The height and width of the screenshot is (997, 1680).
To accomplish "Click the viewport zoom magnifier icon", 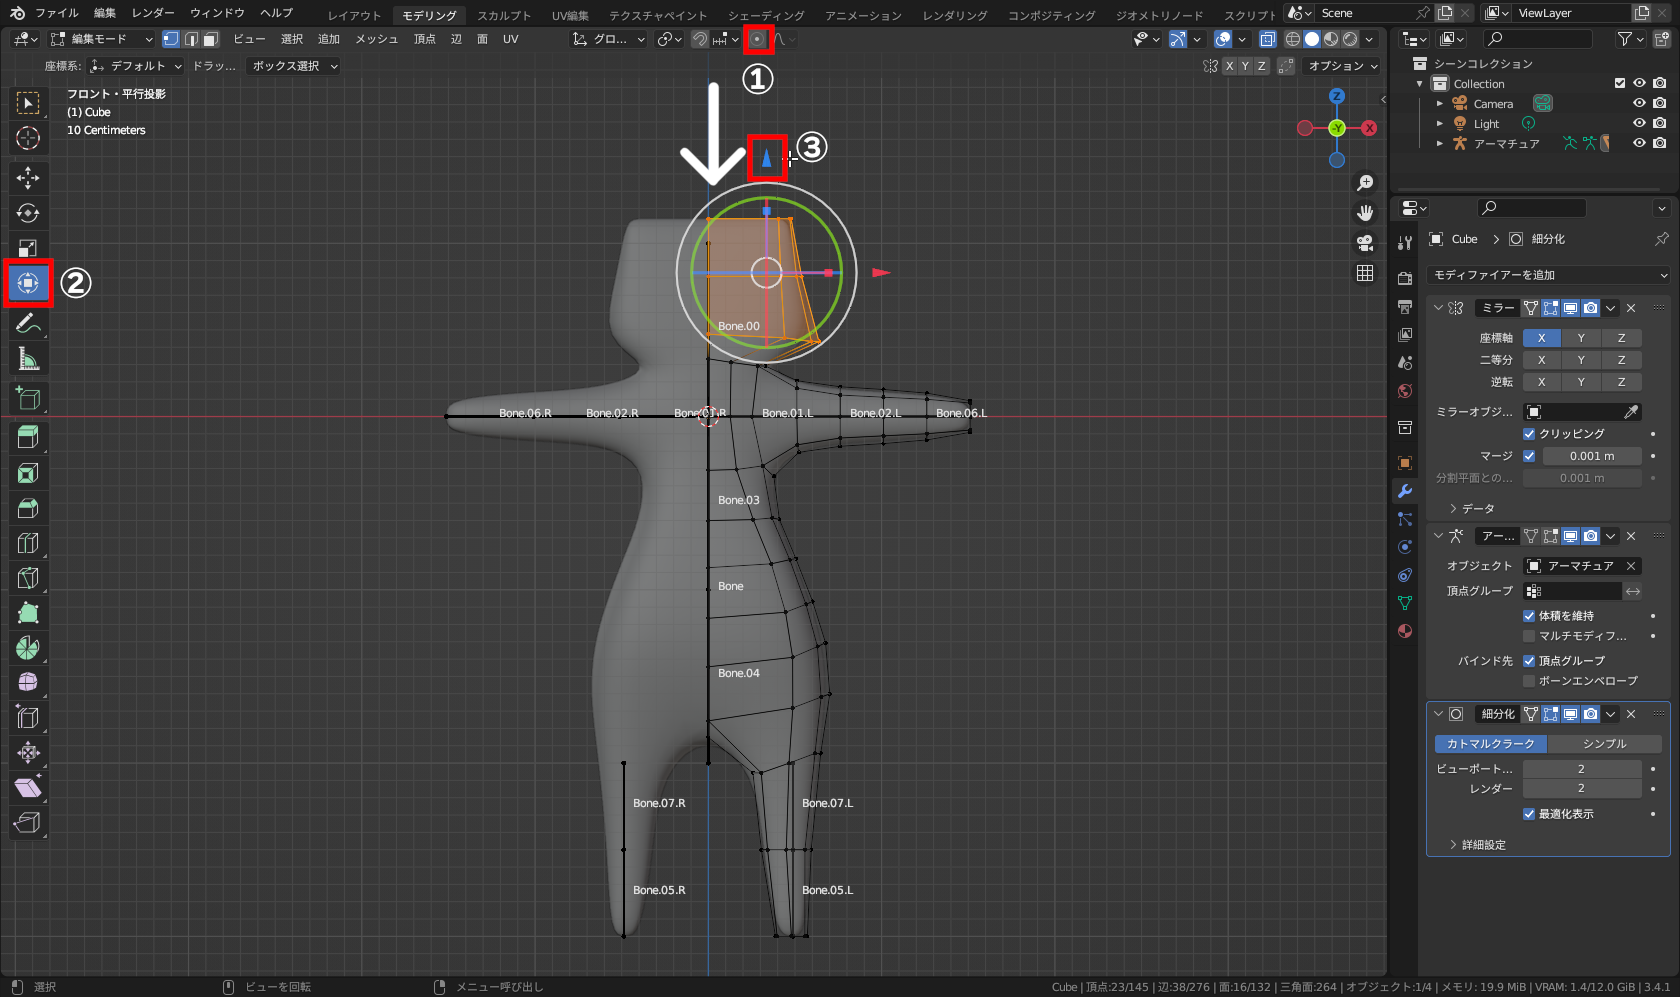I will coord(1366,182).
